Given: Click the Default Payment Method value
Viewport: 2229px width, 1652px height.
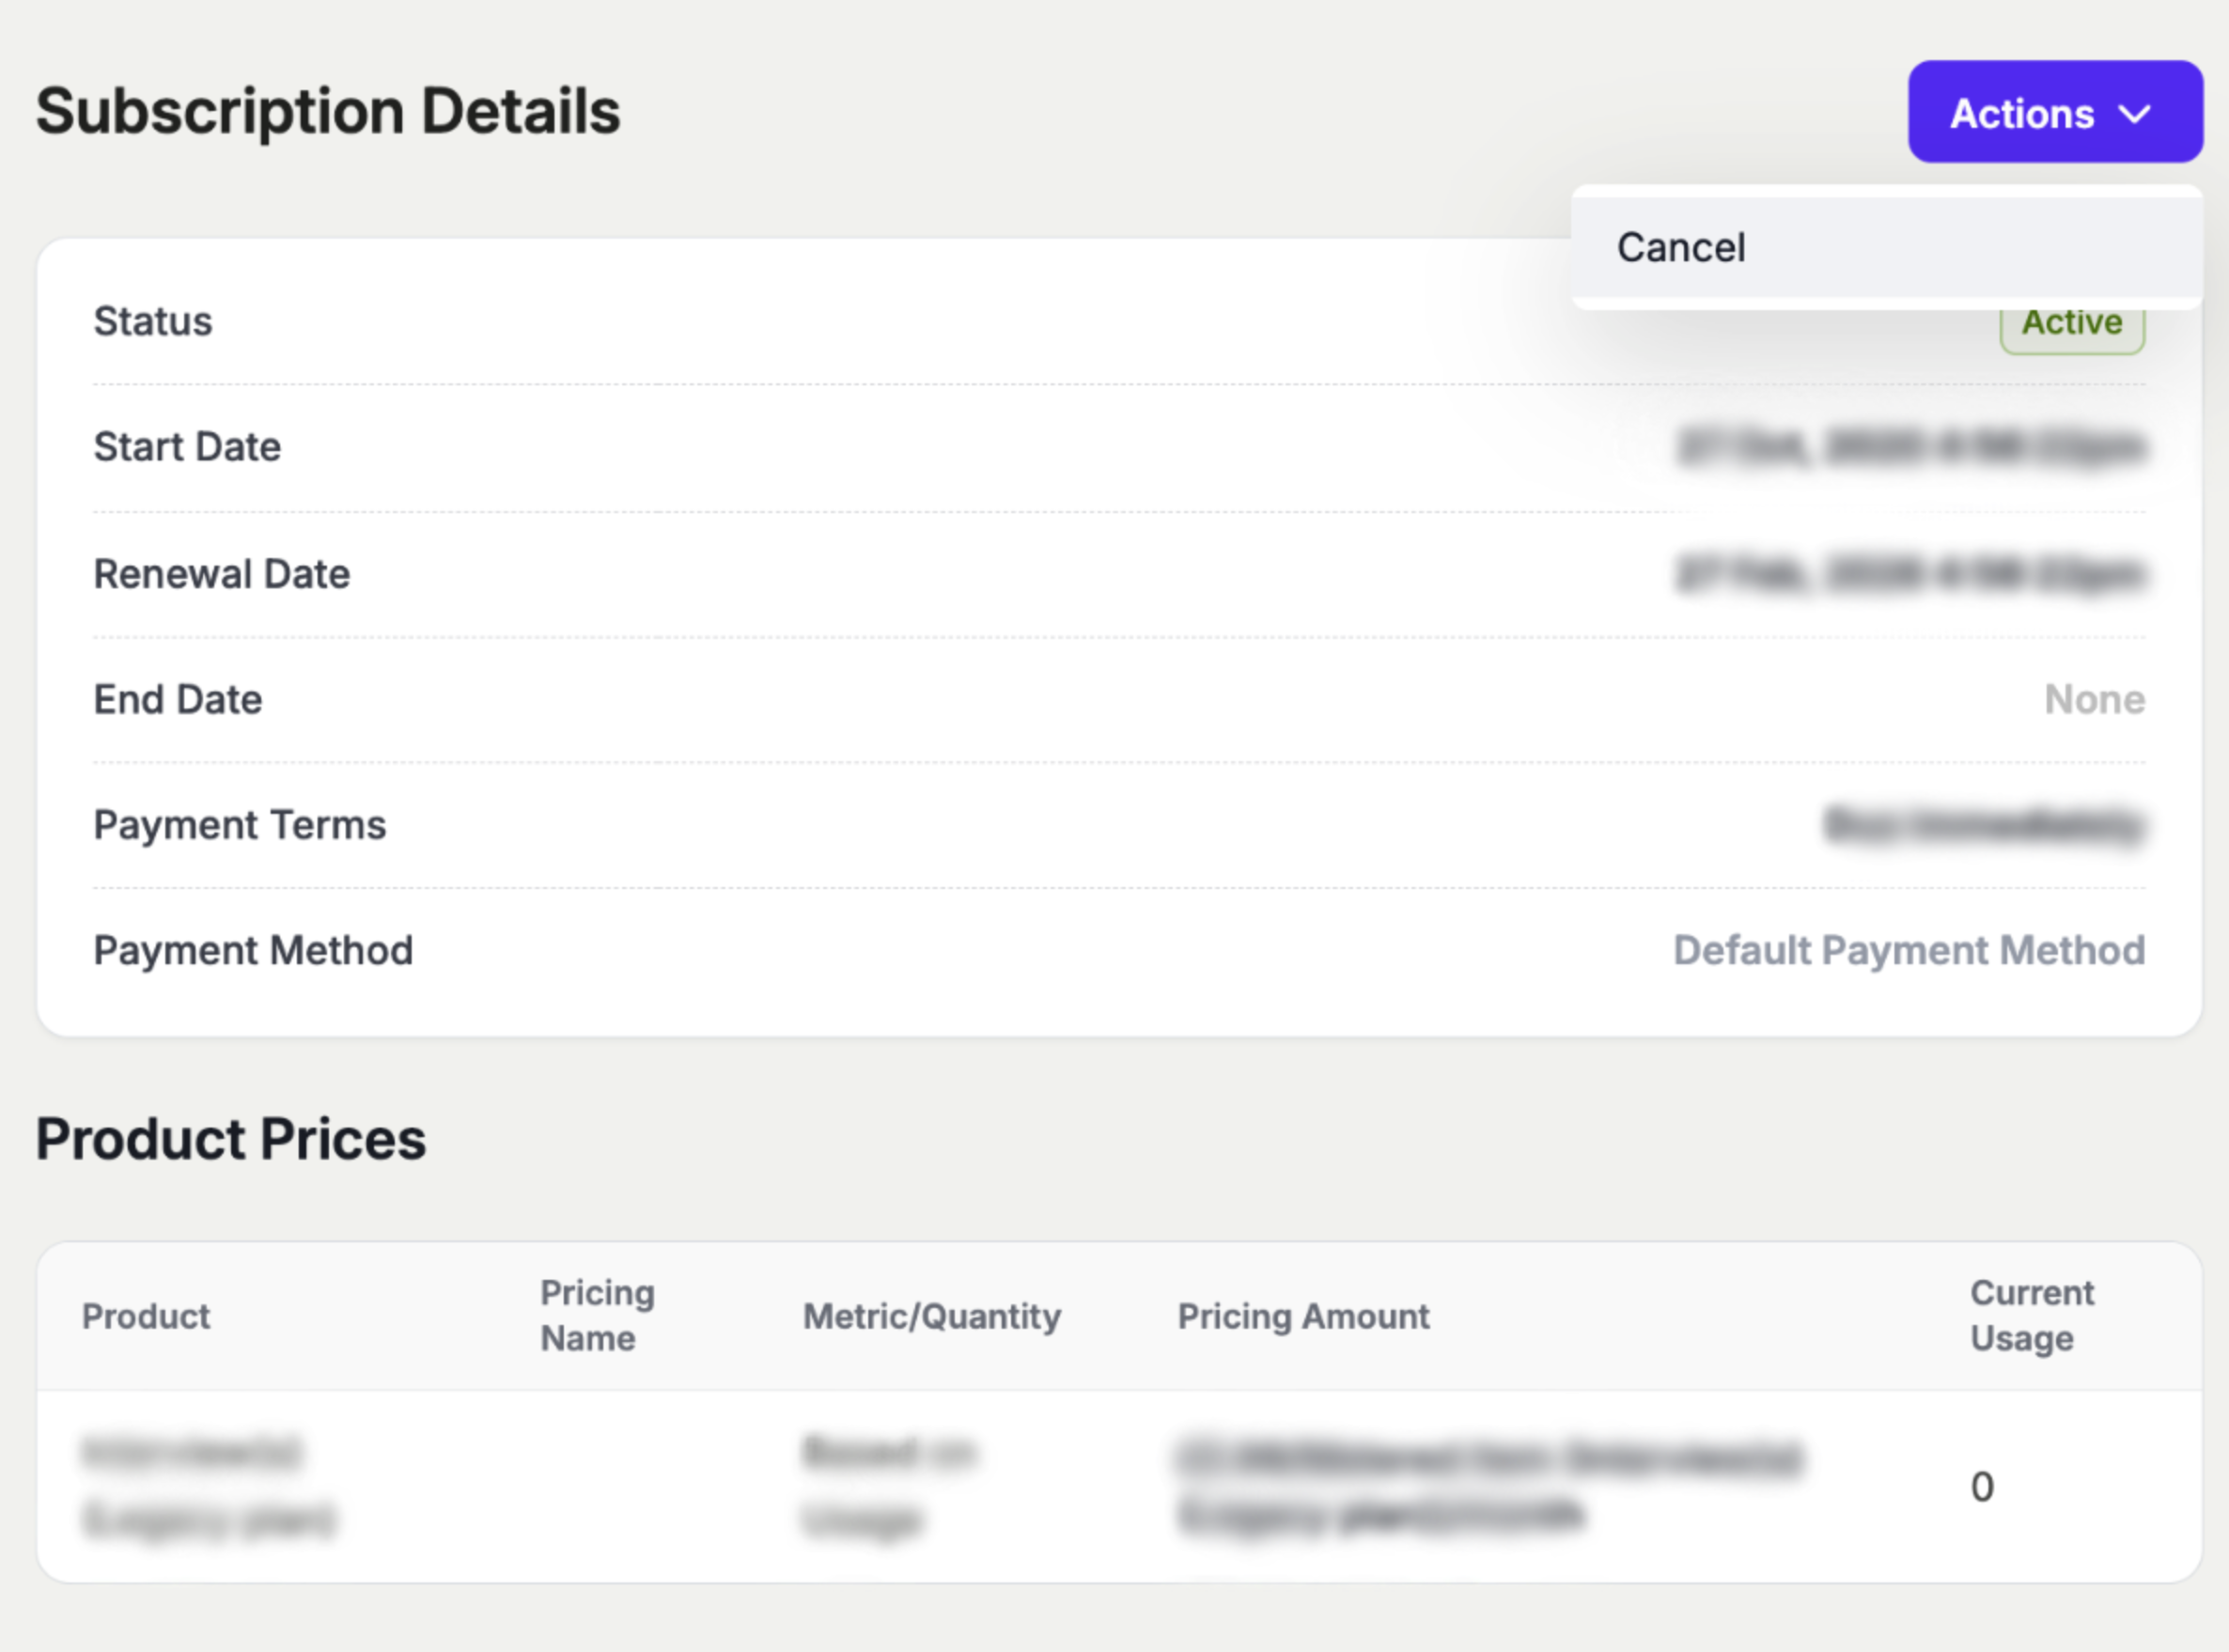Looking at the screenshot, I should tap(1908, 950).
